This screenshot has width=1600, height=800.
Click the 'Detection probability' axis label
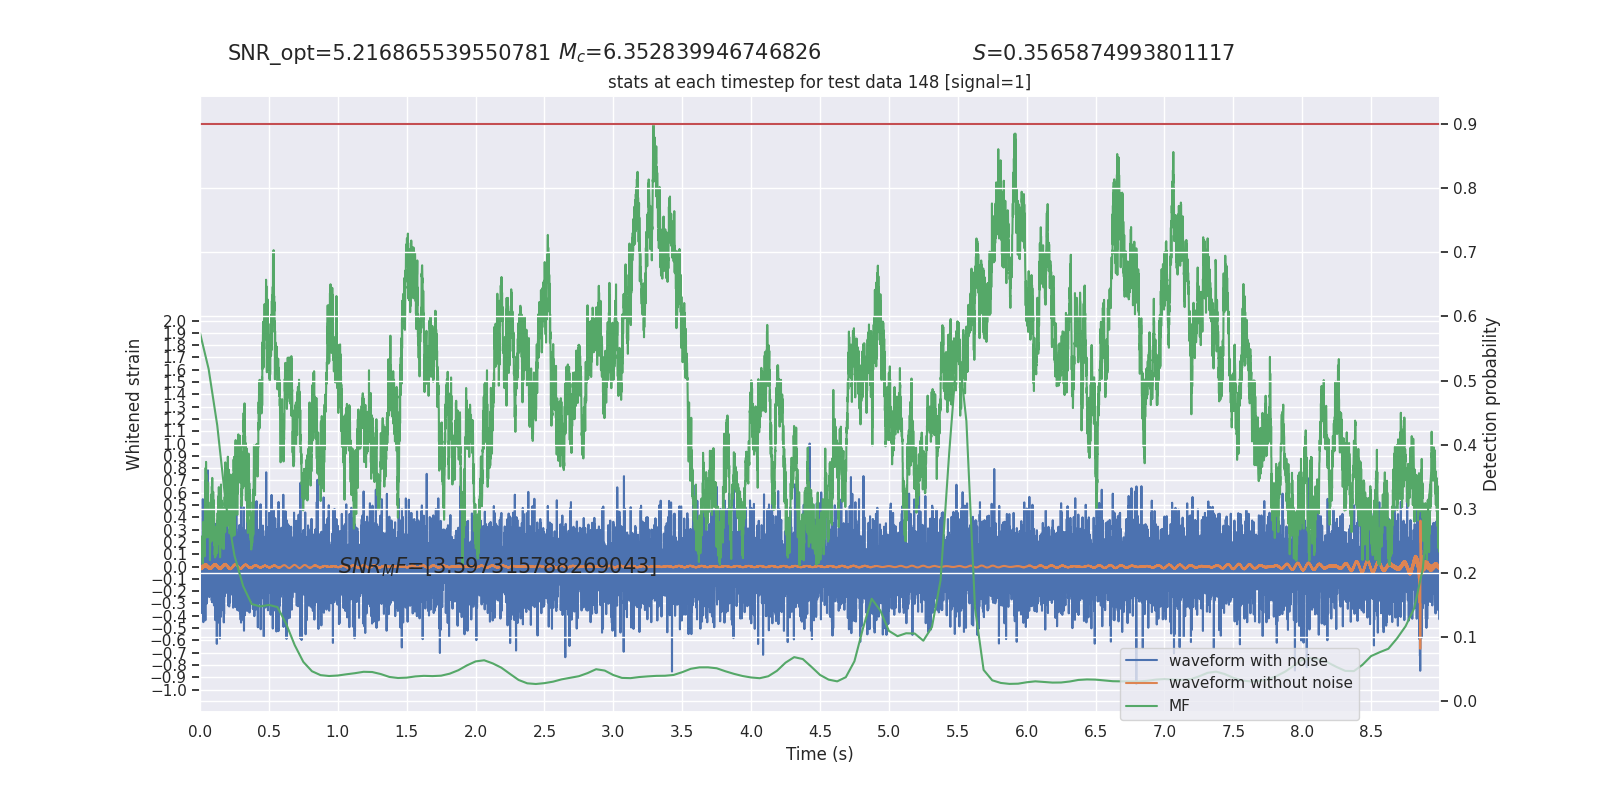pyautogui.click(x=1490, y=404)
